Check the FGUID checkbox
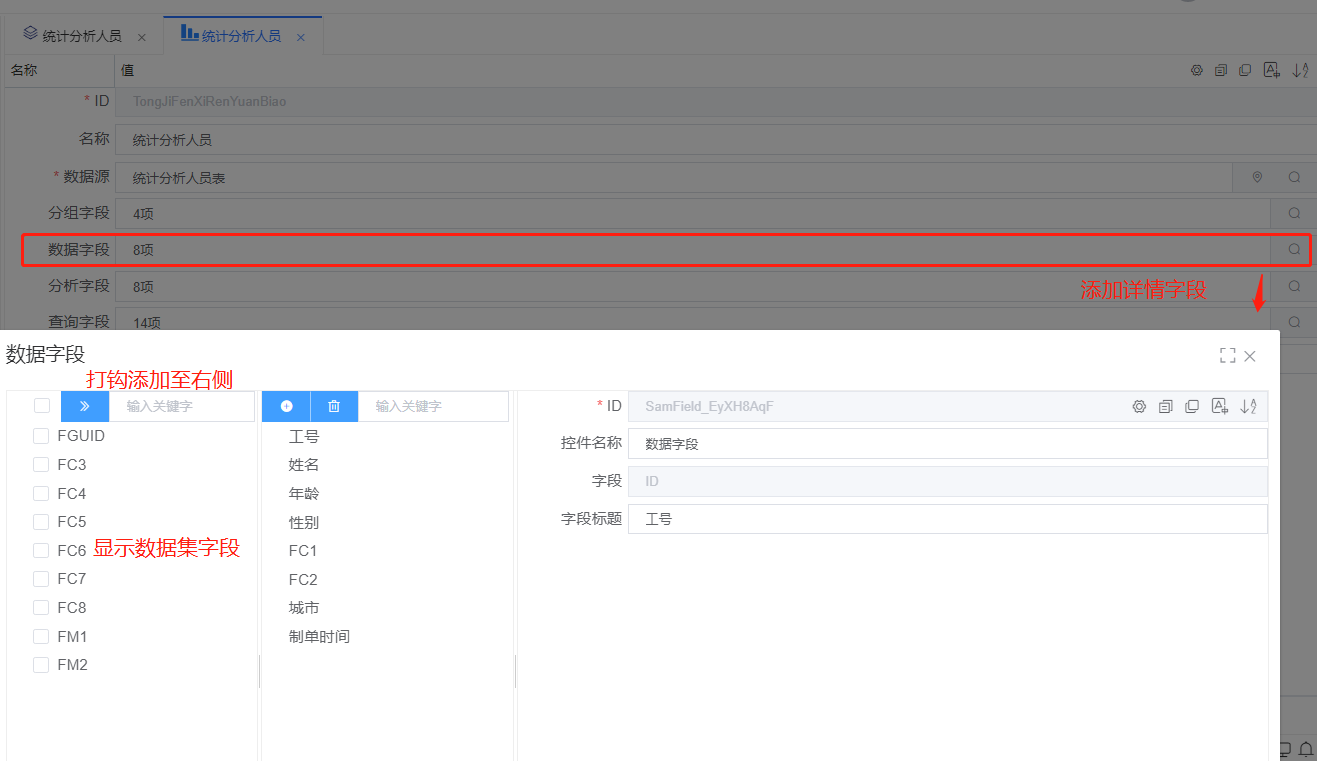The image size is (1317, 761). (x=41, y=436)
